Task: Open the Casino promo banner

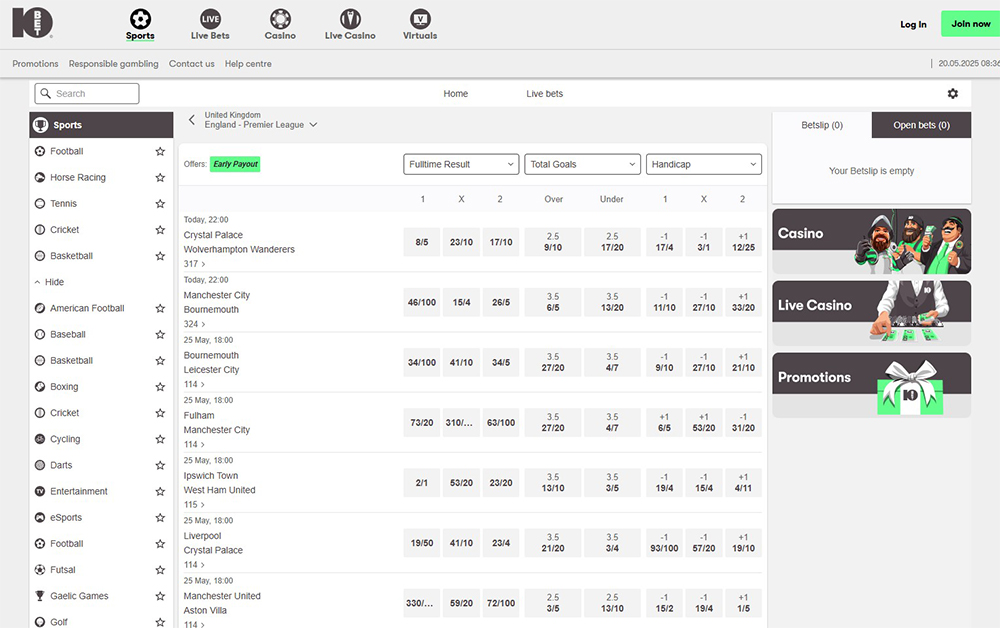Action: [872, 242]
